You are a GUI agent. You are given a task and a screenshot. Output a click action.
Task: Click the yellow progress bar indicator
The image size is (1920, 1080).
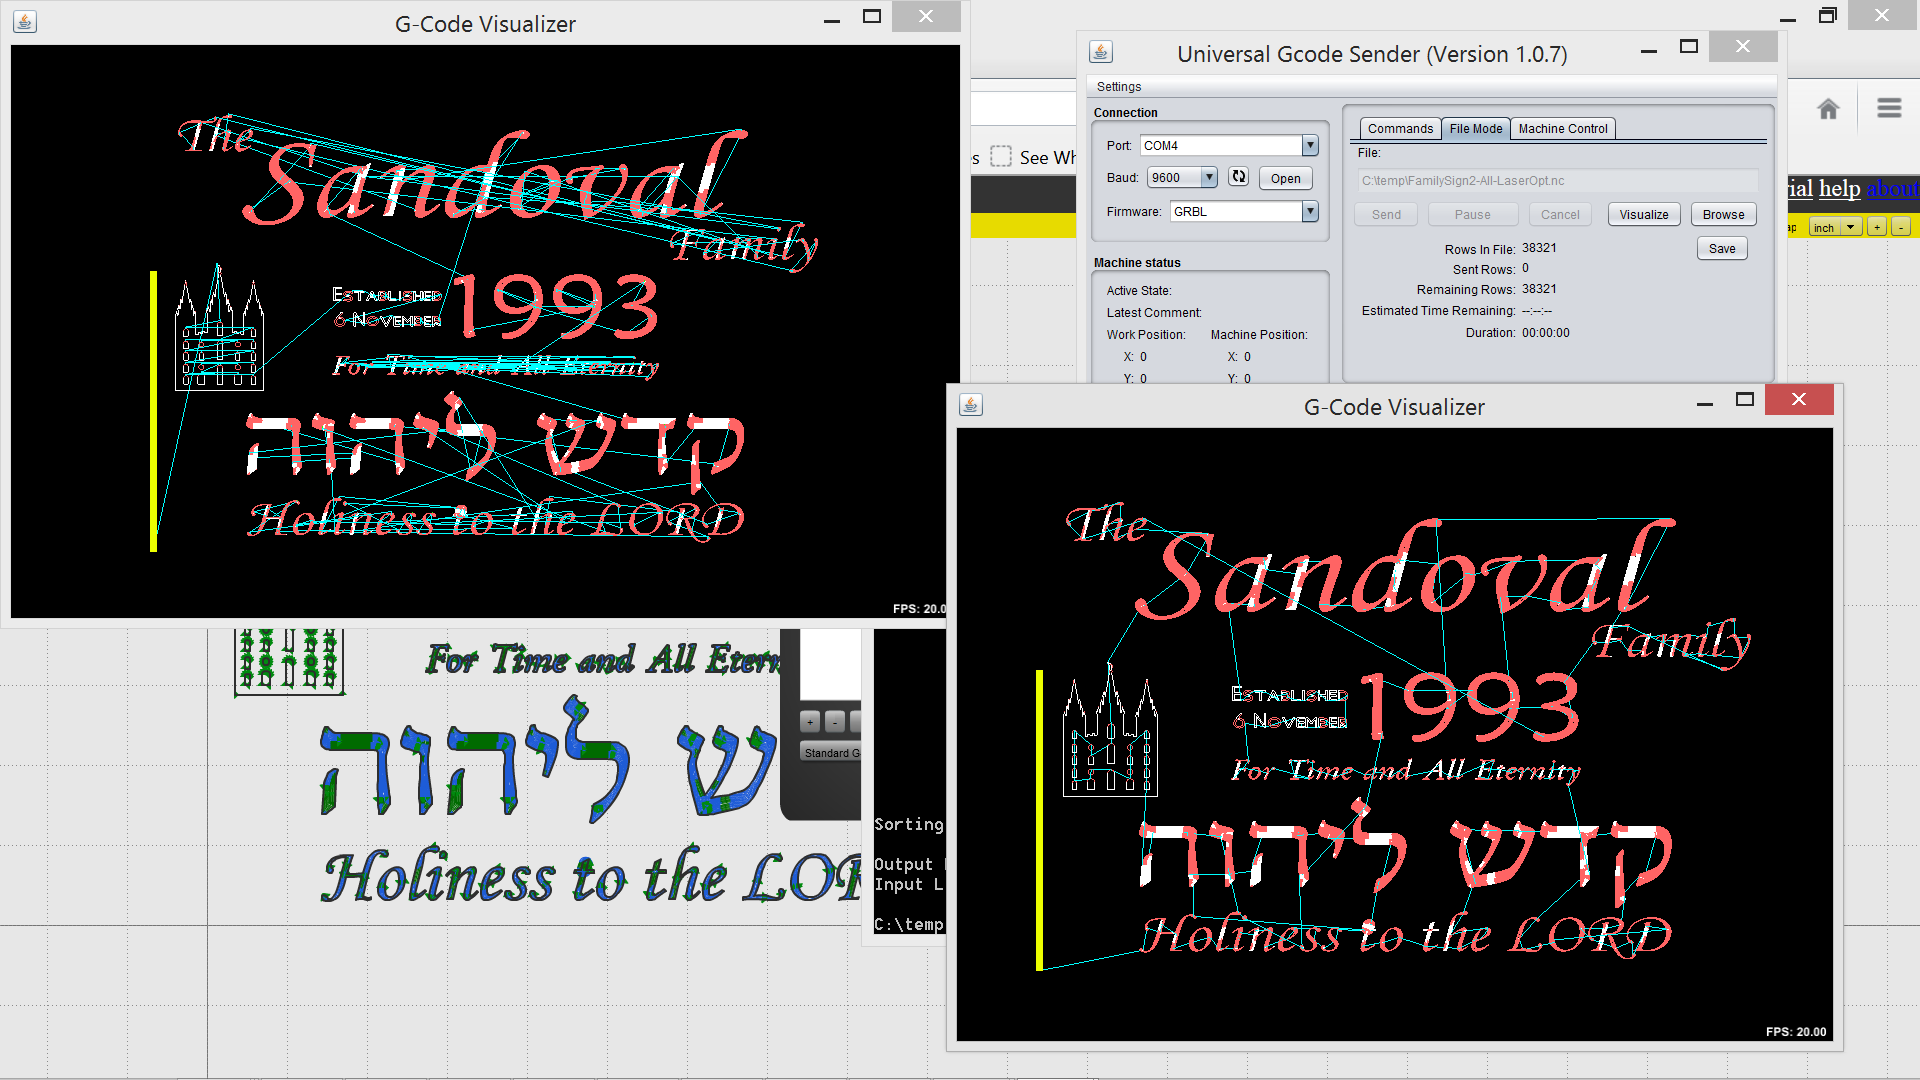click(1022, 222)
